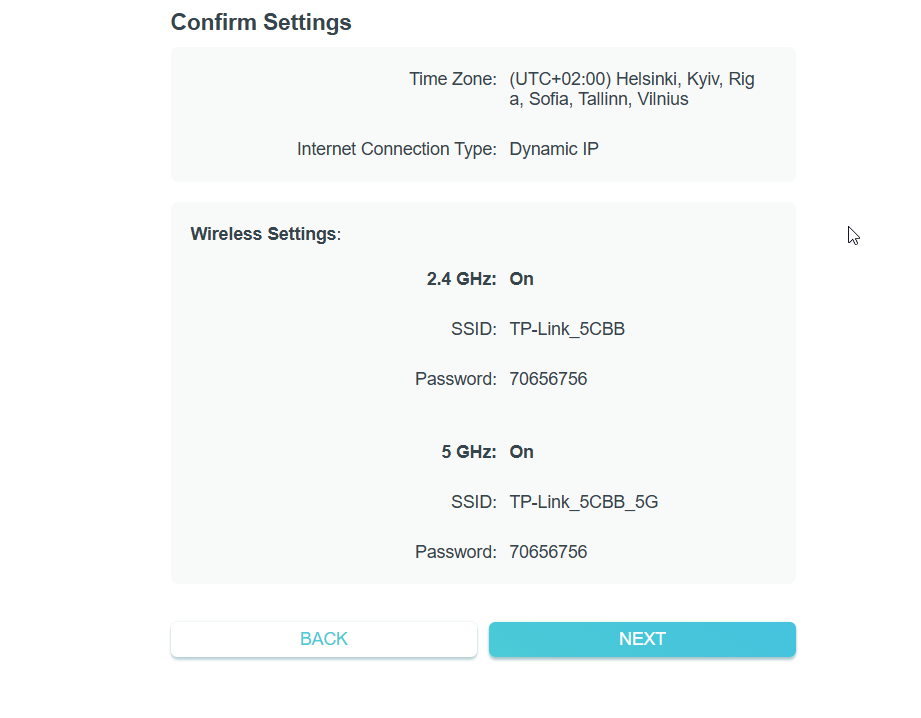The image size is (921, 718).
Task: Click the TP-Link_5CBB_5G network name
Action: (583, 502)
